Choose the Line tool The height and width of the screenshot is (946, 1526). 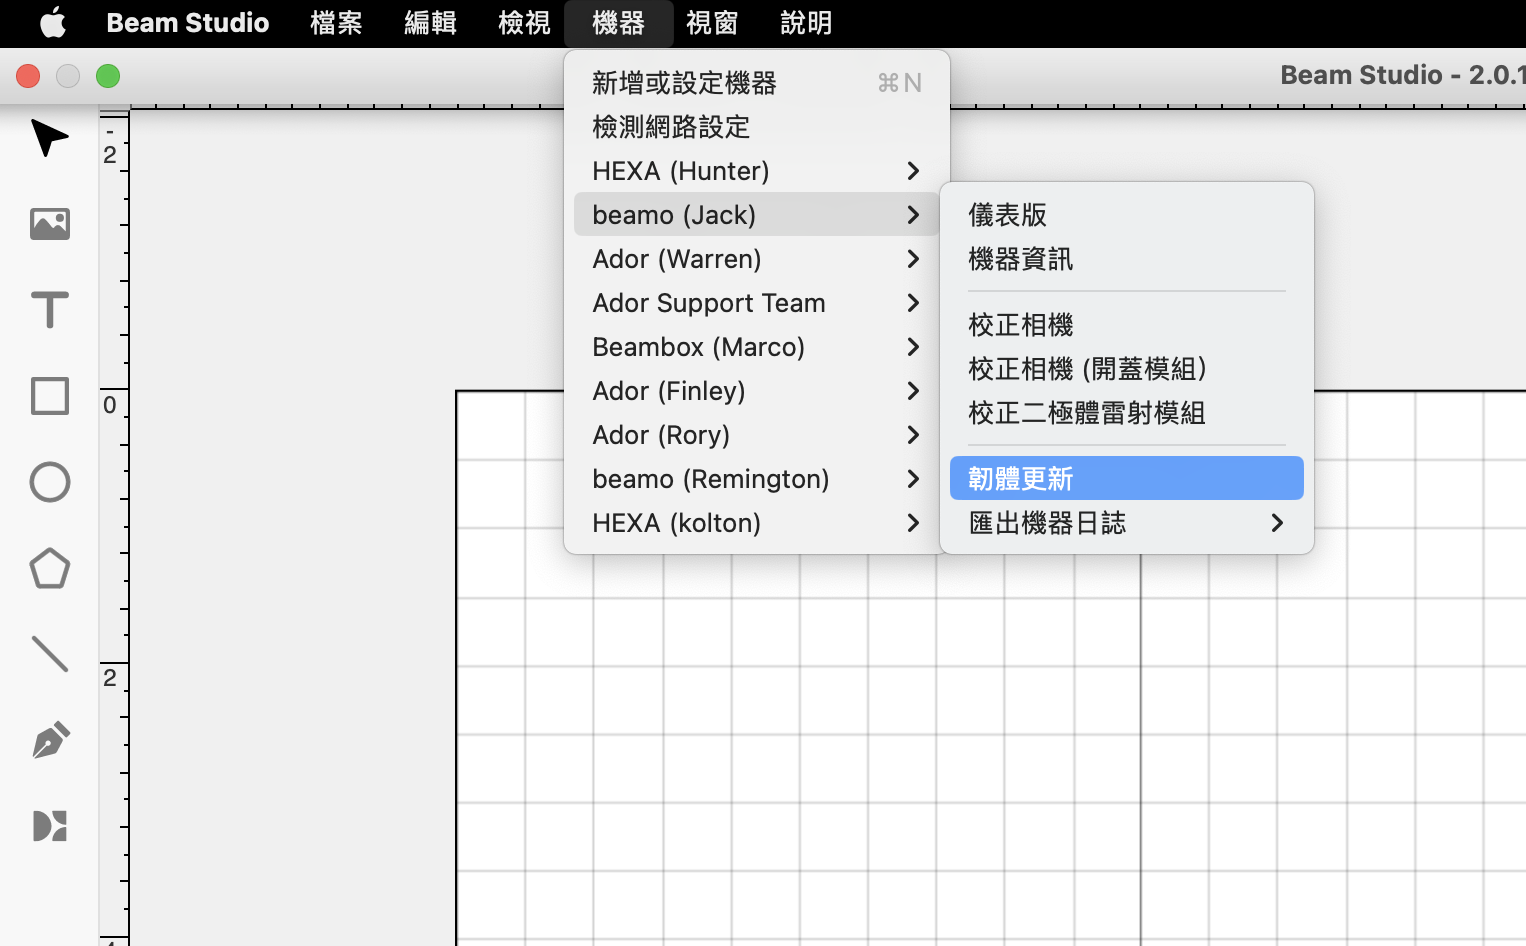(x=49, y=654)
